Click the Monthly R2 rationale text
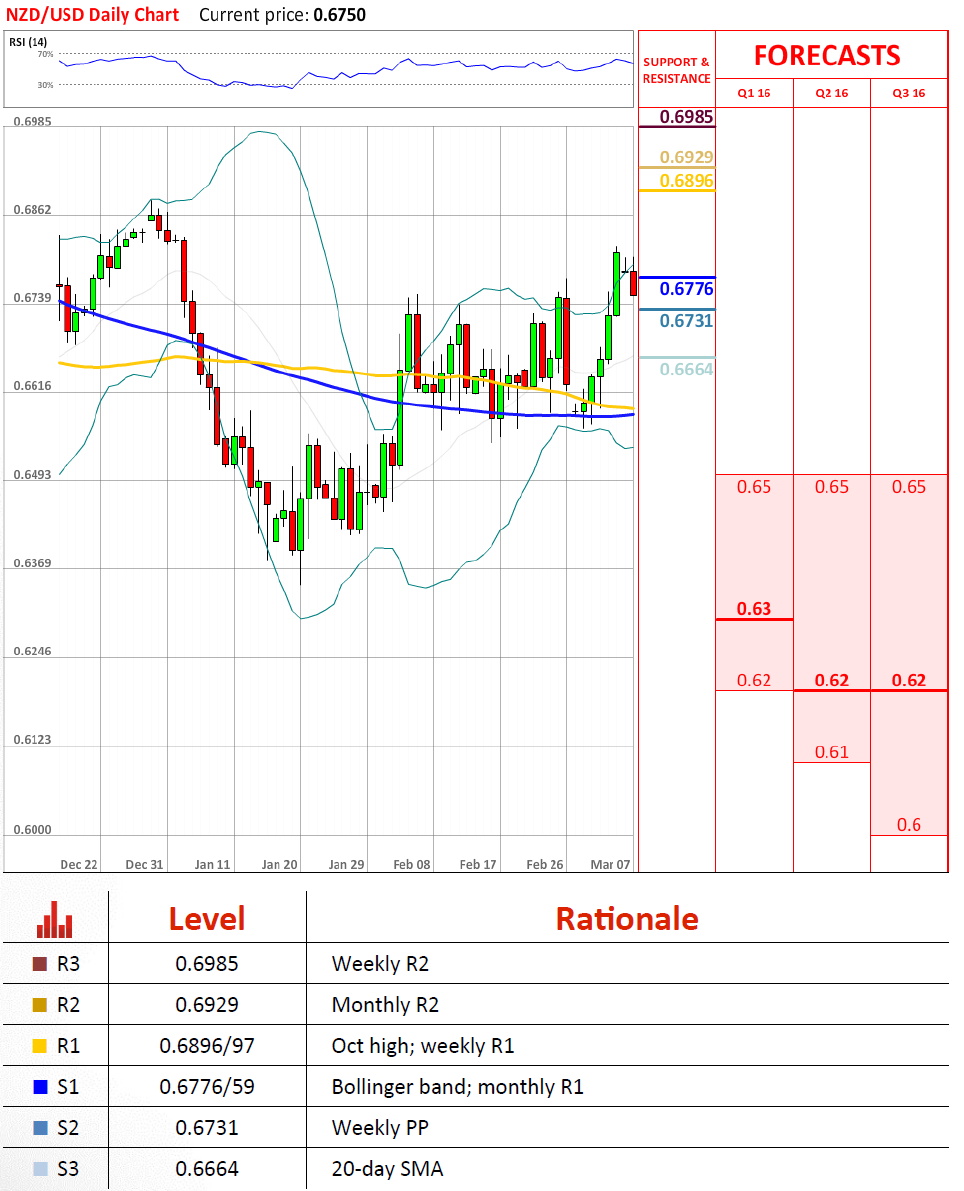 coord(385,1005)
